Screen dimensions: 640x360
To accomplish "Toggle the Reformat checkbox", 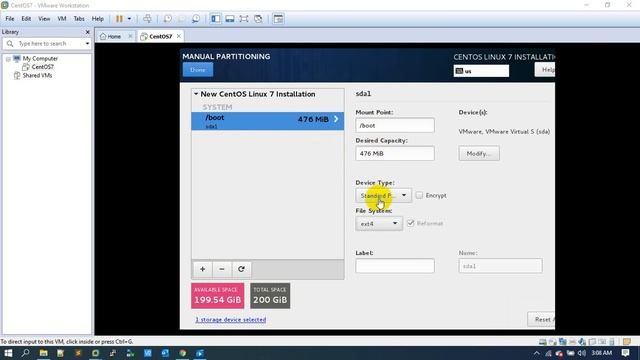I will 411,223.
